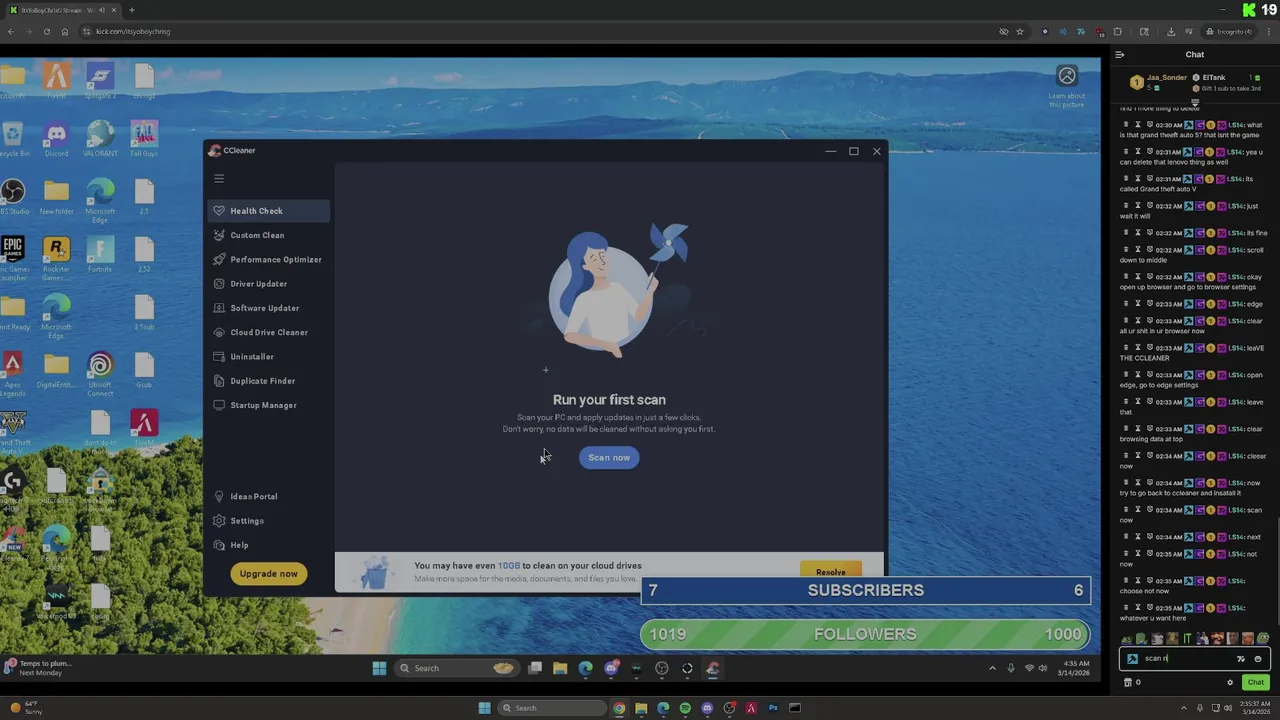The image size is (1280, 720).
Task: Open CCleaner Settings
Action: click(240, 521)
